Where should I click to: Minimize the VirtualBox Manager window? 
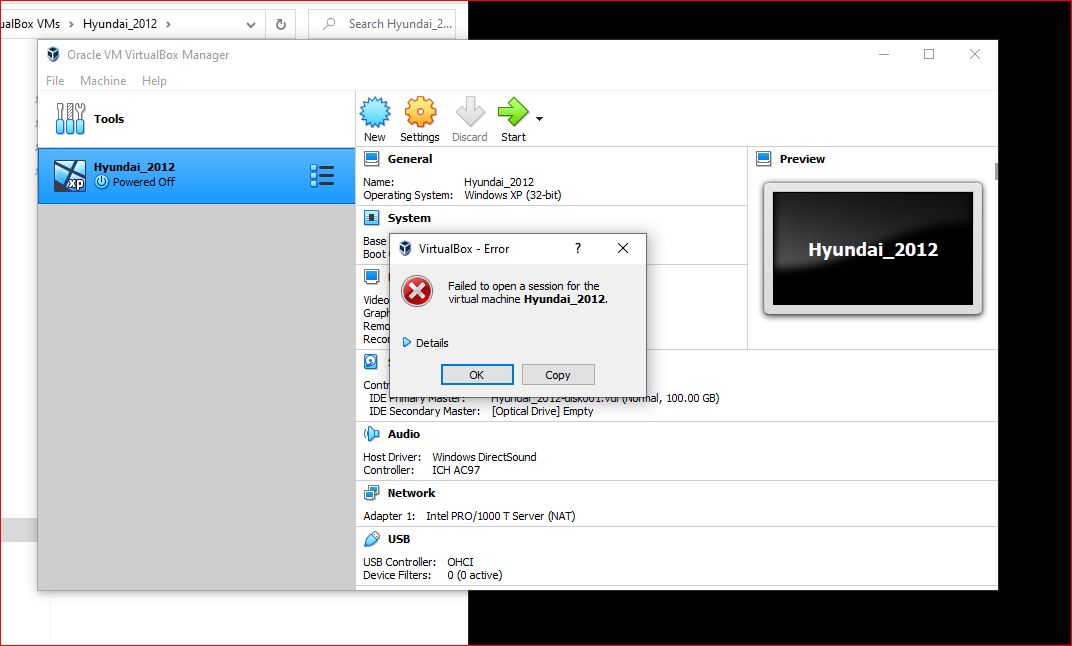click(884, 55)
